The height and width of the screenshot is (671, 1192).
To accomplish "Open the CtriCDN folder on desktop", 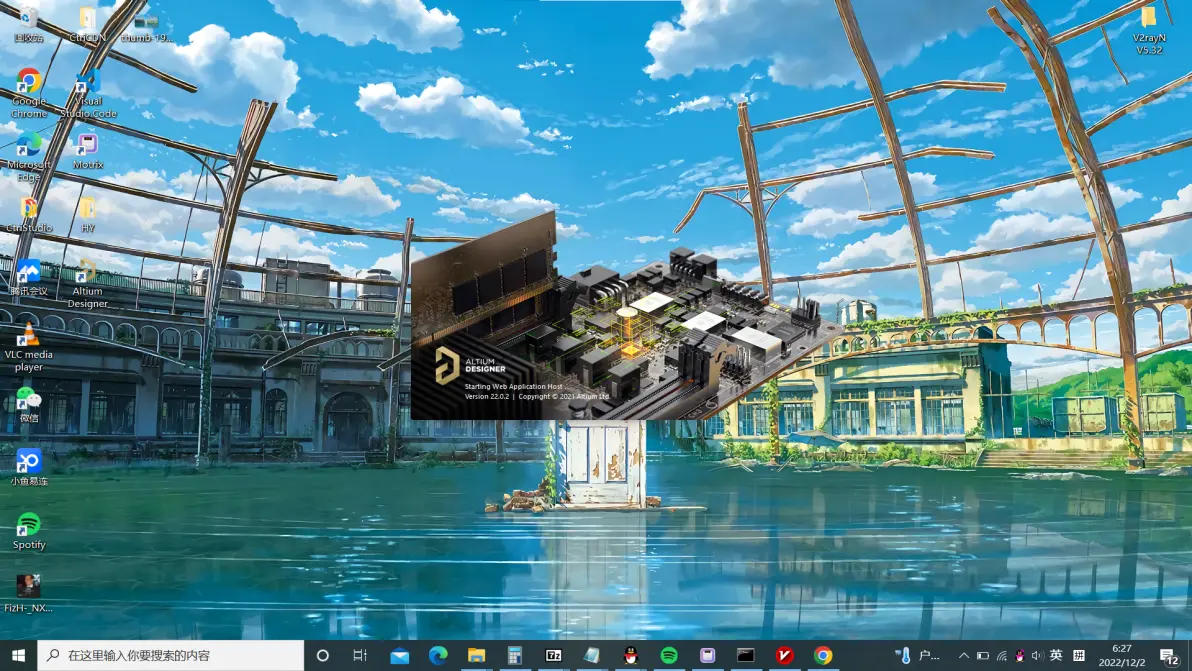I will [87, 23].
